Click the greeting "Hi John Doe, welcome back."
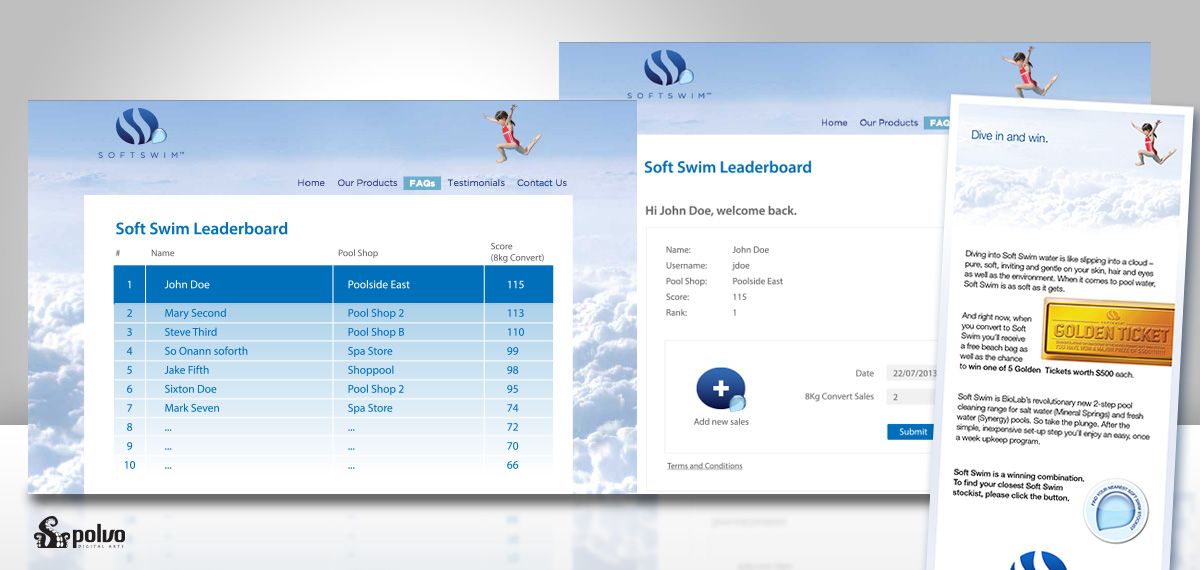 [x=721, y=211]
